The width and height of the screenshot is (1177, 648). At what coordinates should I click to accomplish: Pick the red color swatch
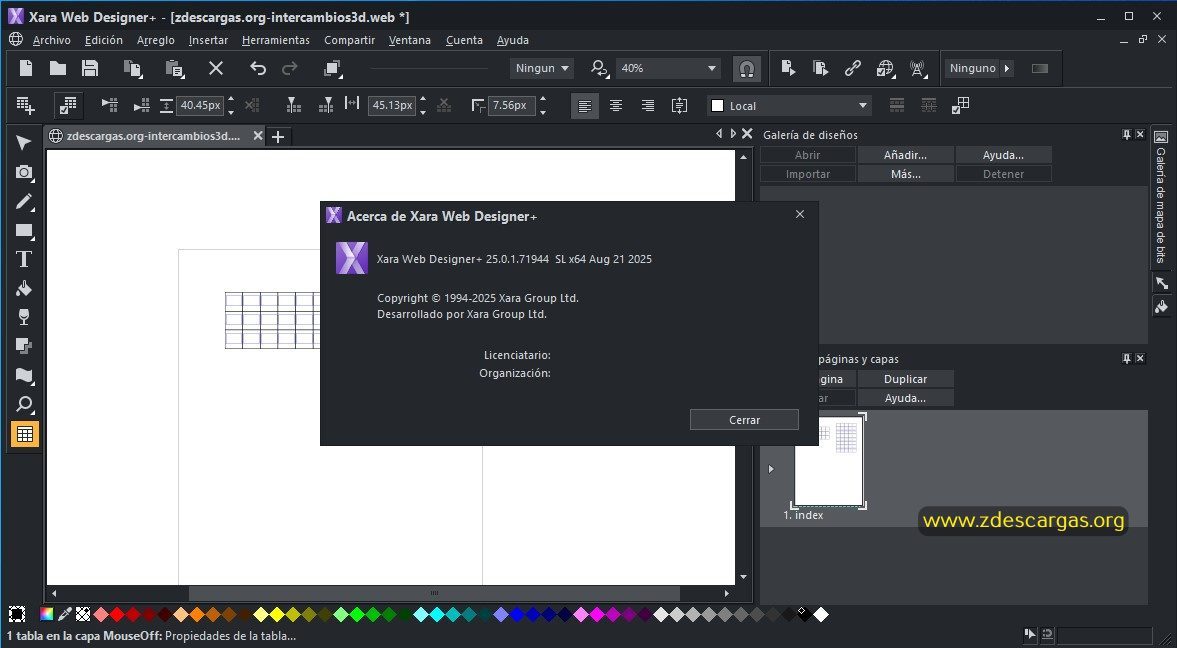pos(117,614)
